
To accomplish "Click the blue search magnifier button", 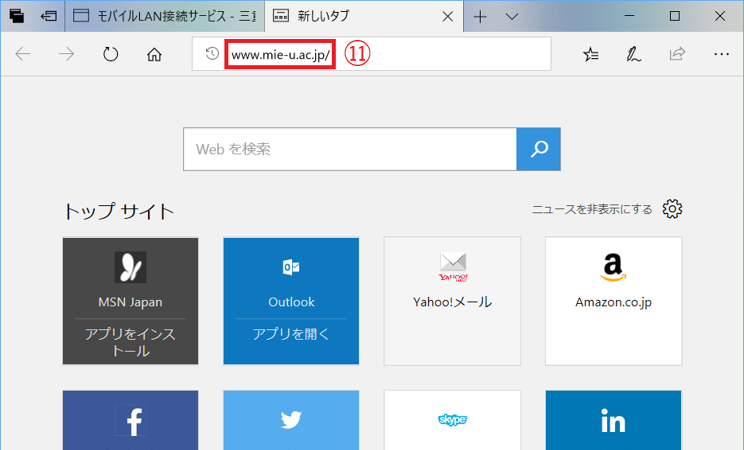I will tap(539, 149).
